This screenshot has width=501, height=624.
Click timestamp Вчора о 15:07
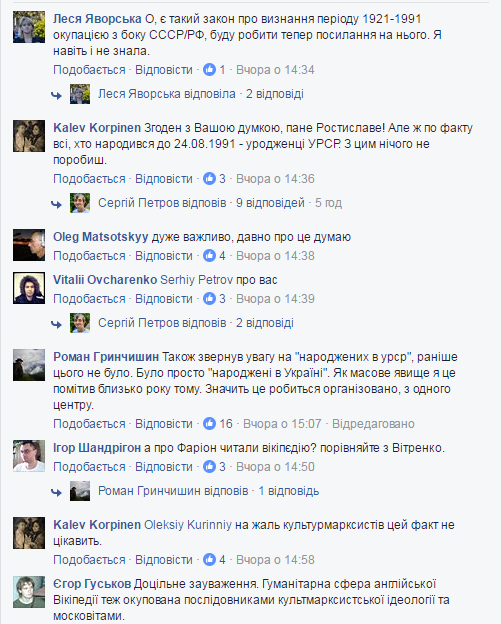pos(282,424)
